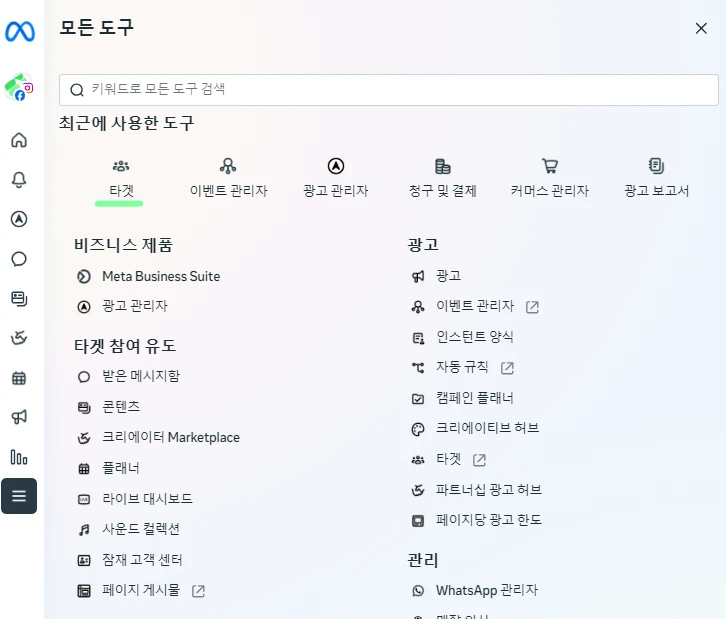Screen dimensions: 726x619
Task: Open insights bar chart icon in sidebar
Action: coord(19,457)
